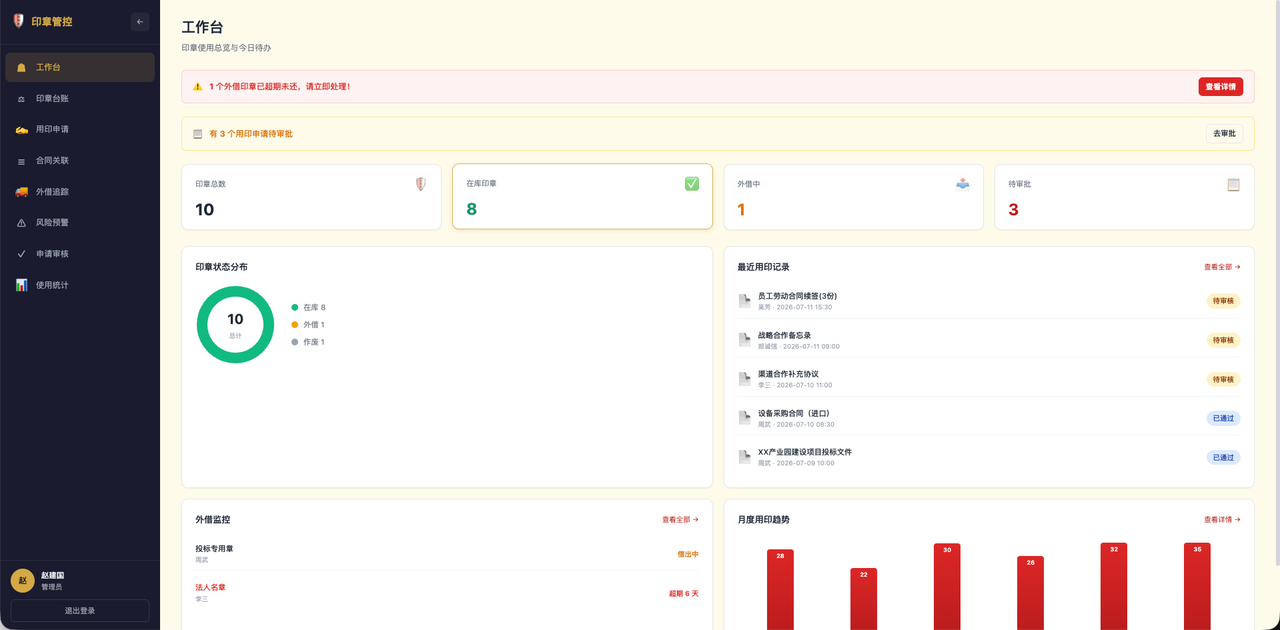Click the 已通过 badge for 设备采购合同
1280x630 pixels.
[1223, 418]
